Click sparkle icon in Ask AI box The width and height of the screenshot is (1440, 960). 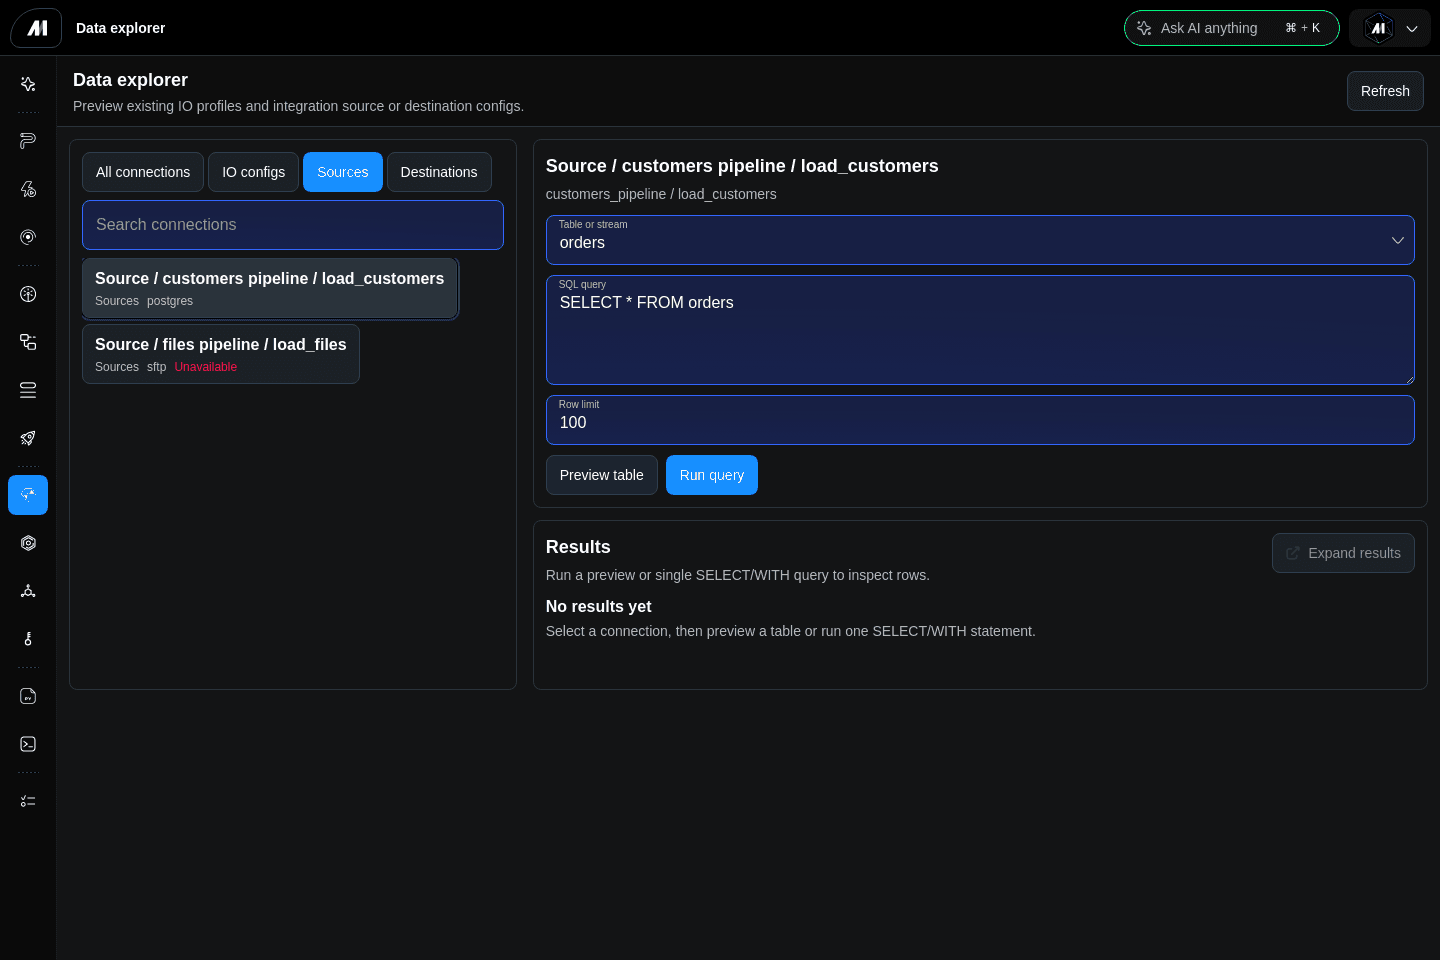pyautogui.click(x=1144, y=28)
